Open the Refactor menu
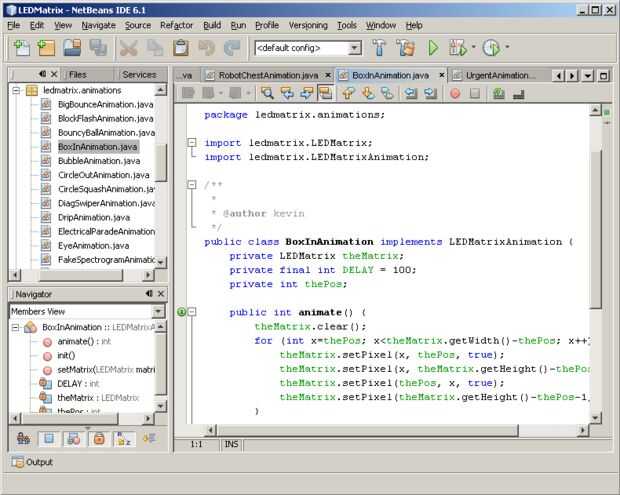Screen dimensions: 620x495 click(x=176, y=25)
